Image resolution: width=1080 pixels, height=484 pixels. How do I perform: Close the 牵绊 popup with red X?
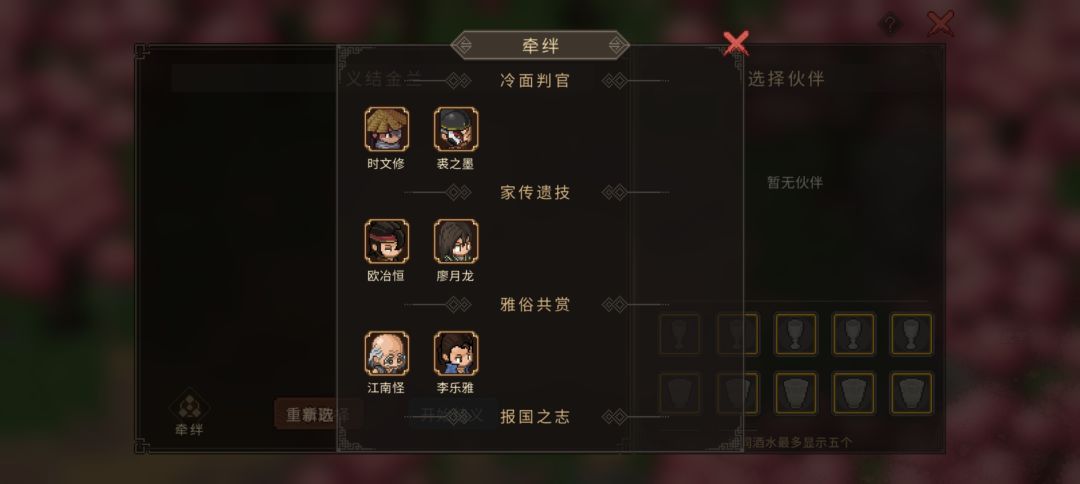(x=736, y=43)
